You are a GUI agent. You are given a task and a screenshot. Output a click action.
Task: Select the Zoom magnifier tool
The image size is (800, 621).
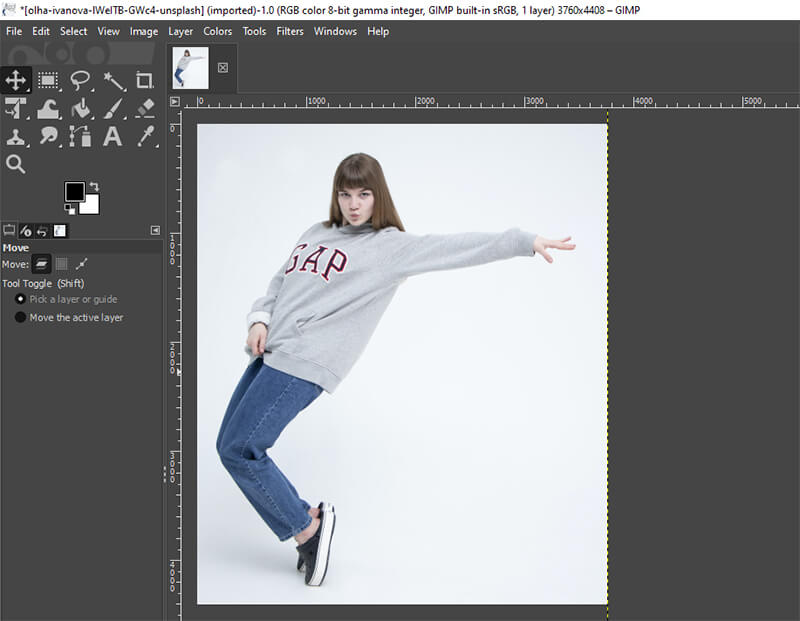click(x=16, y=164)
